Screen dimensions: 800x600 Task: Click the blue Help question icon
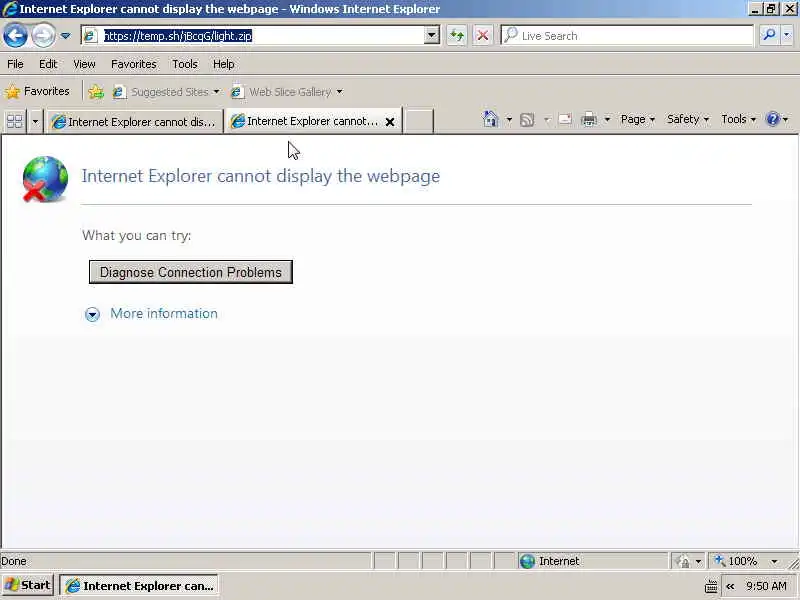click(773, 119)
